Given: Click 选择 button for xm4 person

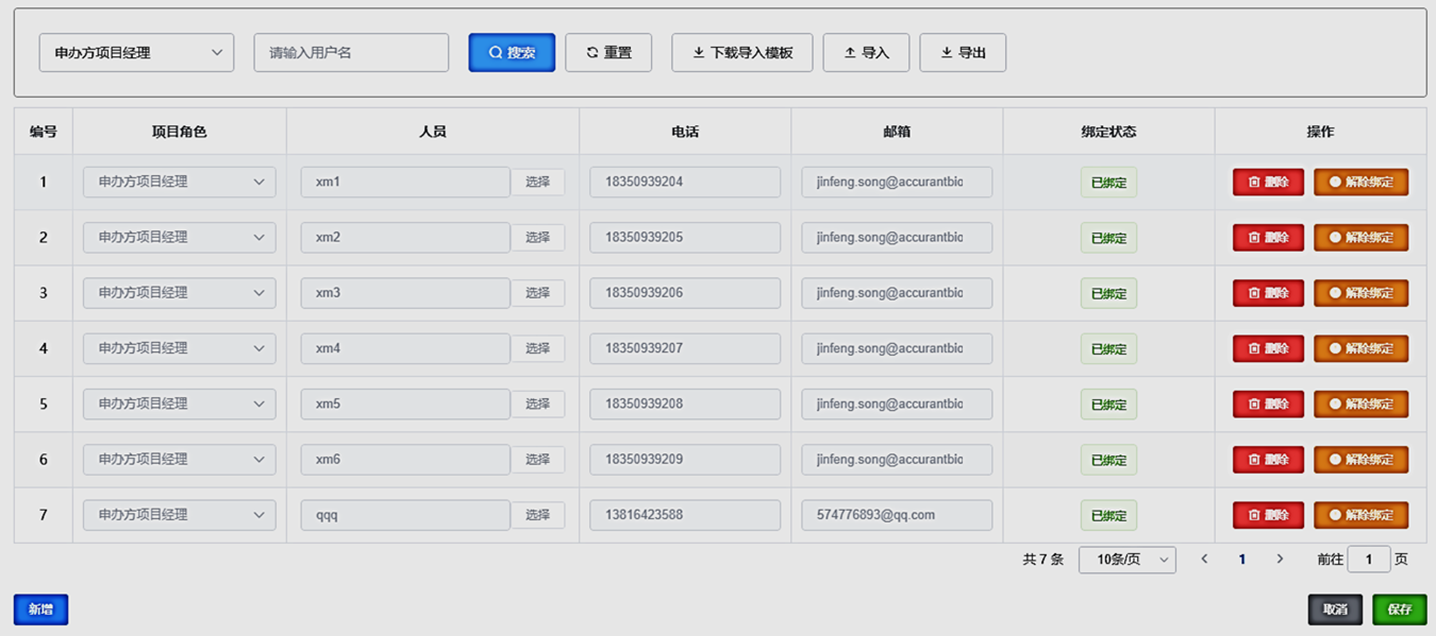Looking at the screenshot, I should pyautogui.click(x=538, y=349).
